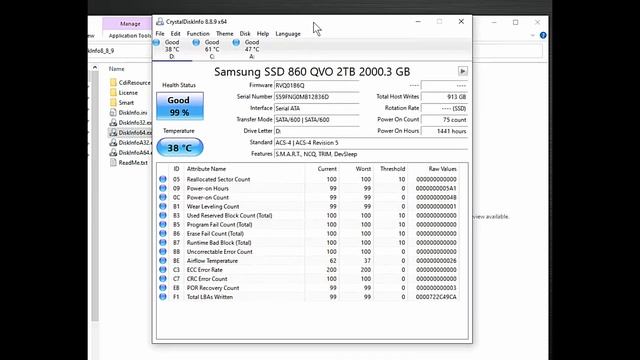Open the Function menu

click(x=198, y=33)
